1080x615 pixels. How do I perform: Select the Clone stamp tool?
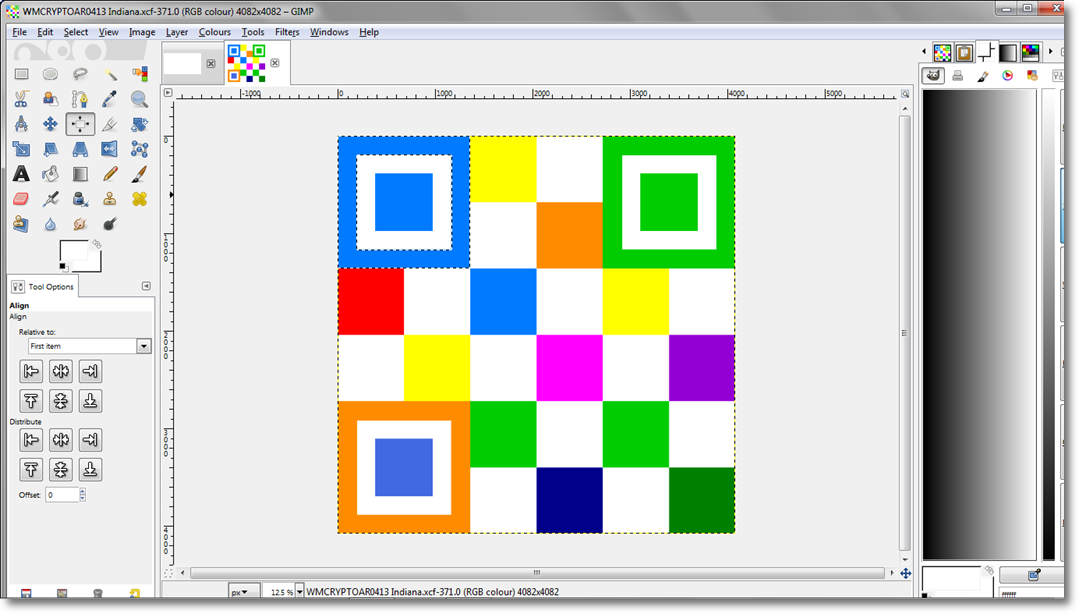click(110, 199)
